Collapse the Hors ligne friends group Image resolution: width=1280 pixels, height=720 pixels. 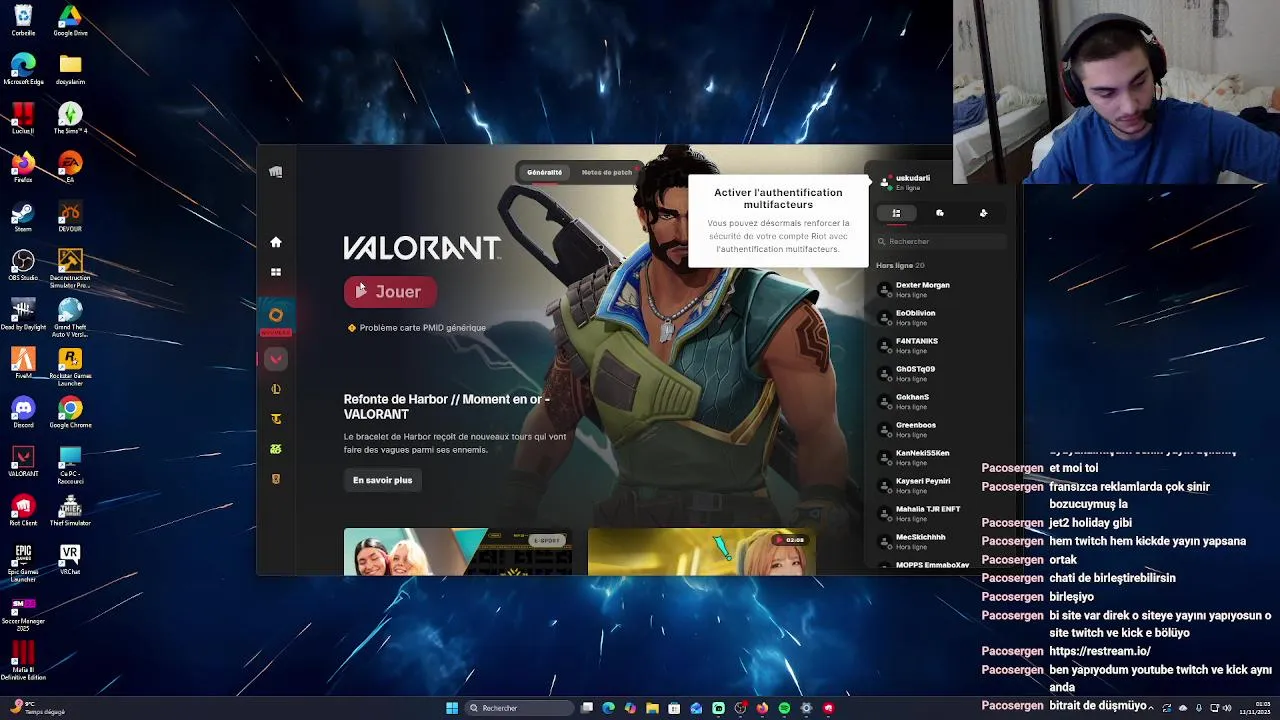point(900,265)
